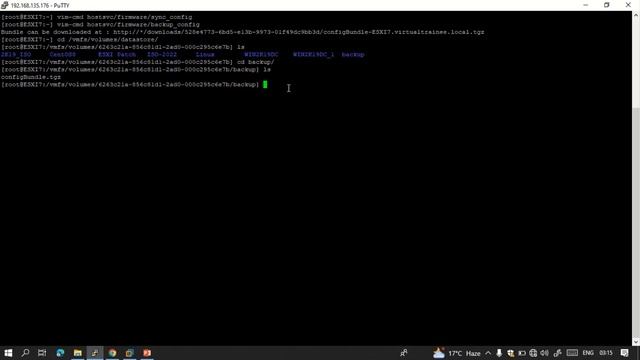Open the Windows Security tray icon

point(511,353)
